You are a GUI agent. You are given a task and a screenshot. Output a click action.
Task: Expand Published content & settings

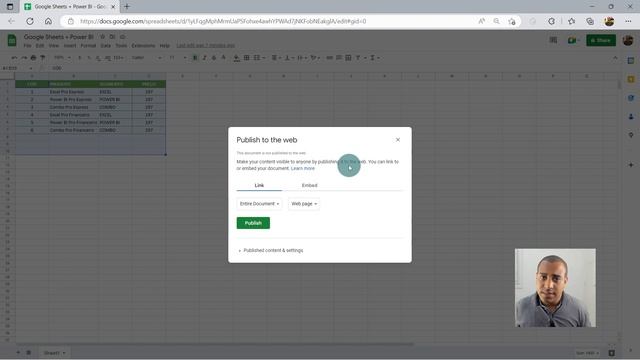[271, 250]
